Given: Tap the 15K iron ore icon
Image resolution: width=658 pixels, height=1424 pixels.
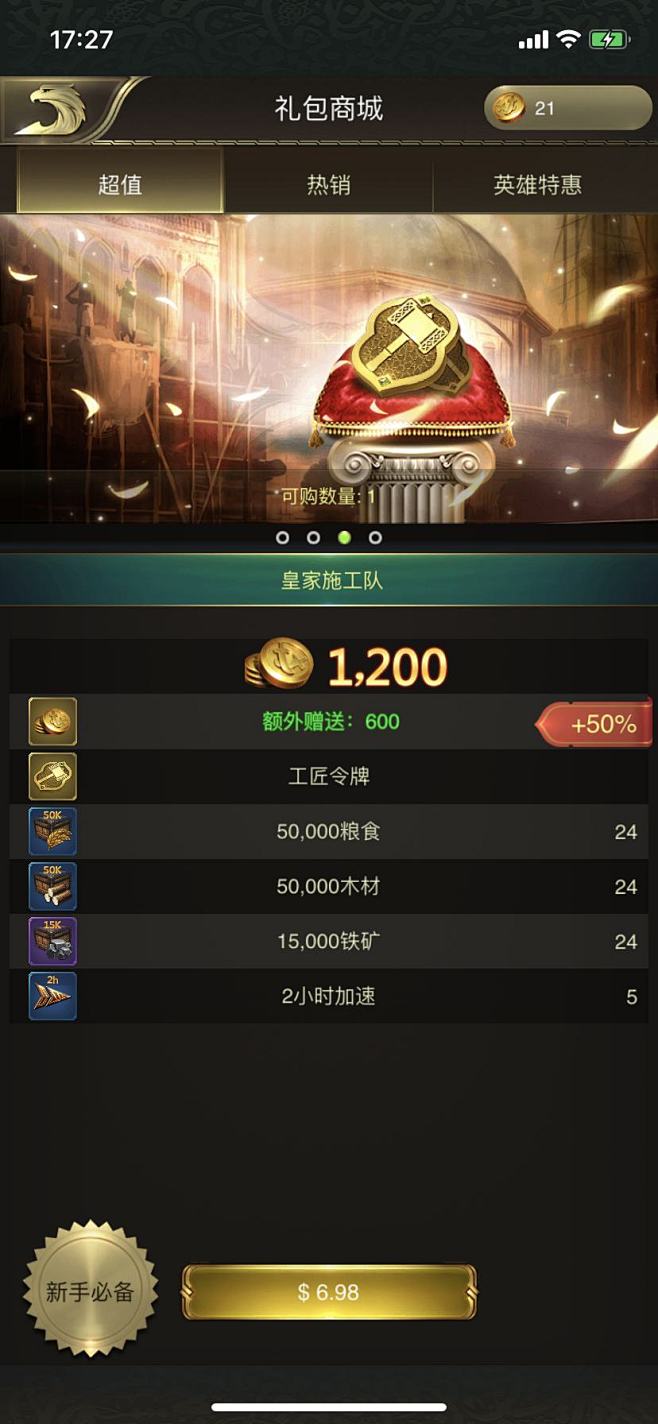Looking at the screenshot, I should [52, 942].
